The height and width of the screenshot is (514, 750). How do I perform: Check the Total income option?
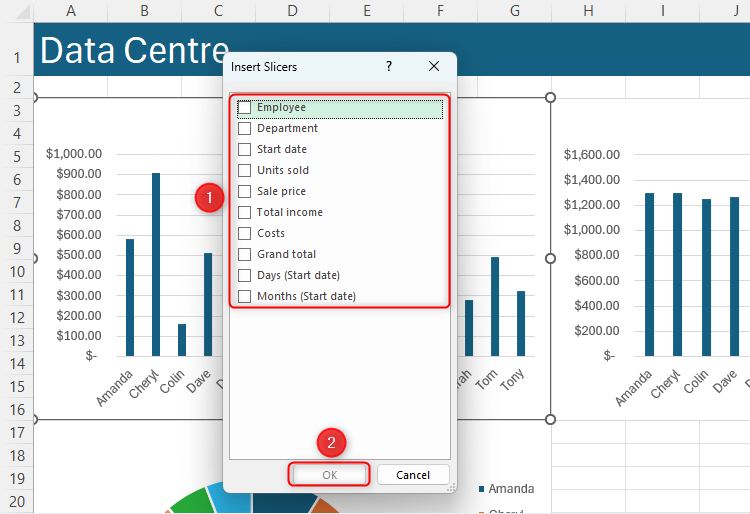[245, 212]
